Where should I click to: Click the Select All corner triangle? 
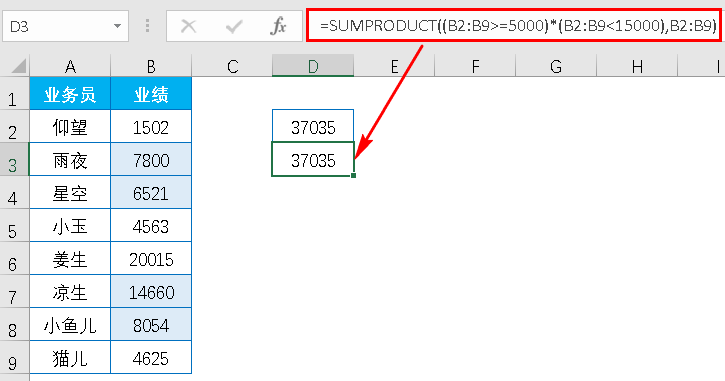pos(18,66)
